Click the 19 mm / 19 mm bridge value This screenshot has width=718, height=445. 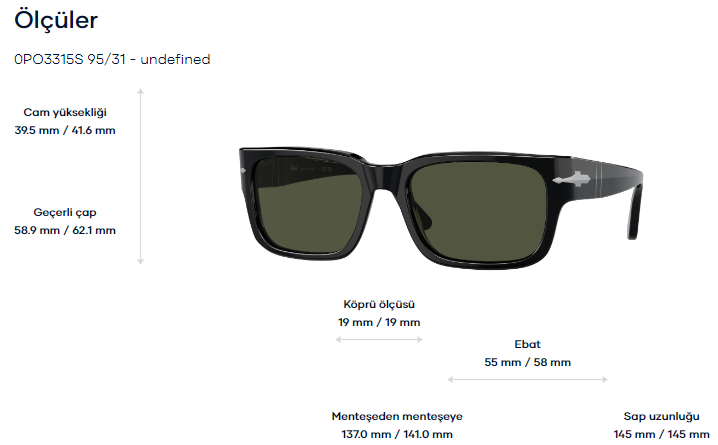point(379,322)
